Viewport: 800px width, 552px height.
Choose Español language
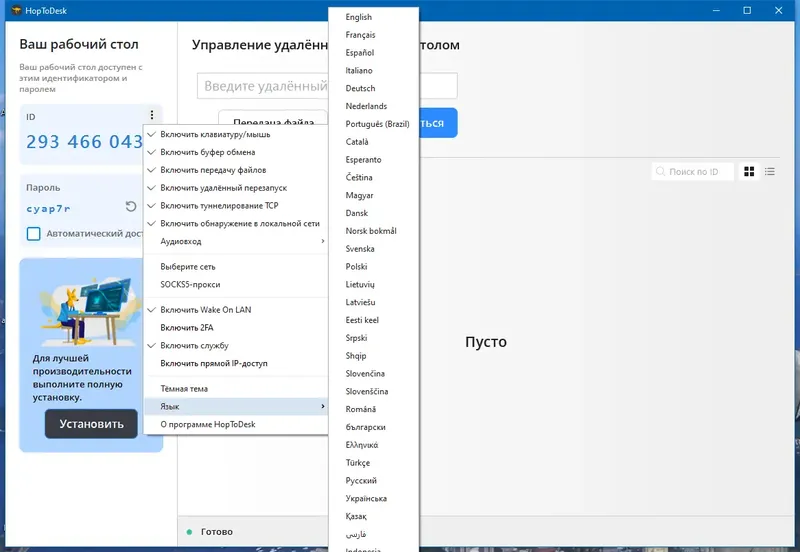pos(373,53)
